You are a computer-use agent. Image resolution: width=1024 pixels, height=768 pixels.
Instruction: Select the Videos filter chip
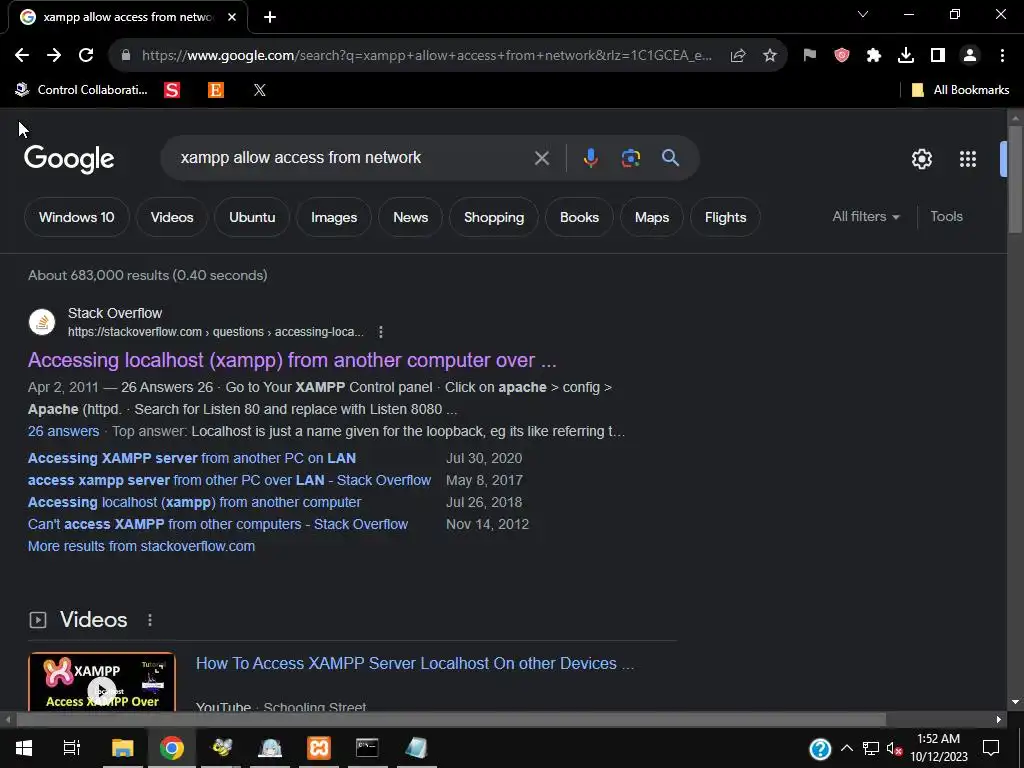[172, 217]
